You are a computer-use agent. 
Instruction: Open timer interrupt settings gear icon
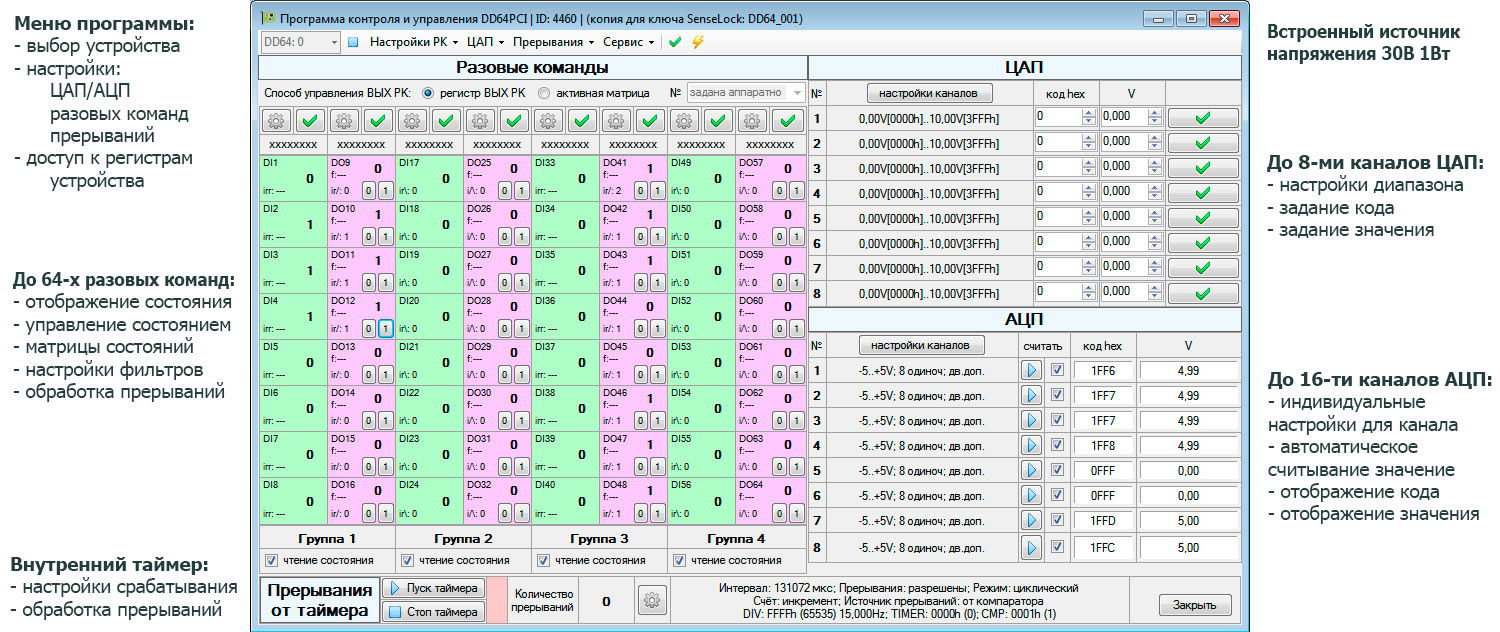click(x=652, y=601)
